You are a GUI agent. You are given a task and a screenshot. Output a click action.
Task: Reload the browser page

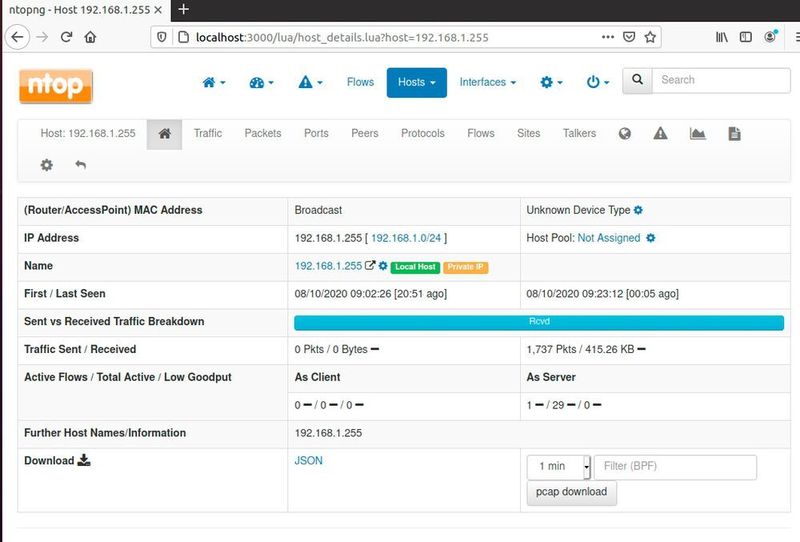pyautogui.click(x=66, y=37)
